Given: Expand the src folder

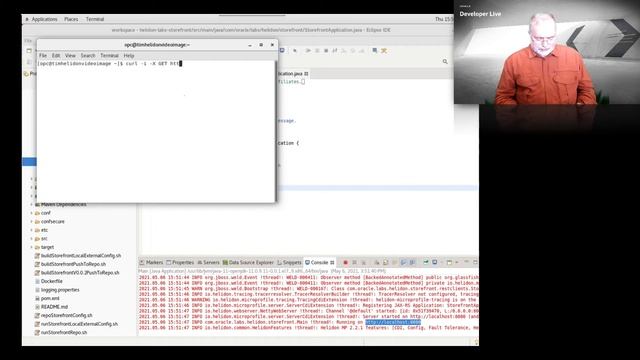Looking at the screenshot, I should (x=31, y=239).
